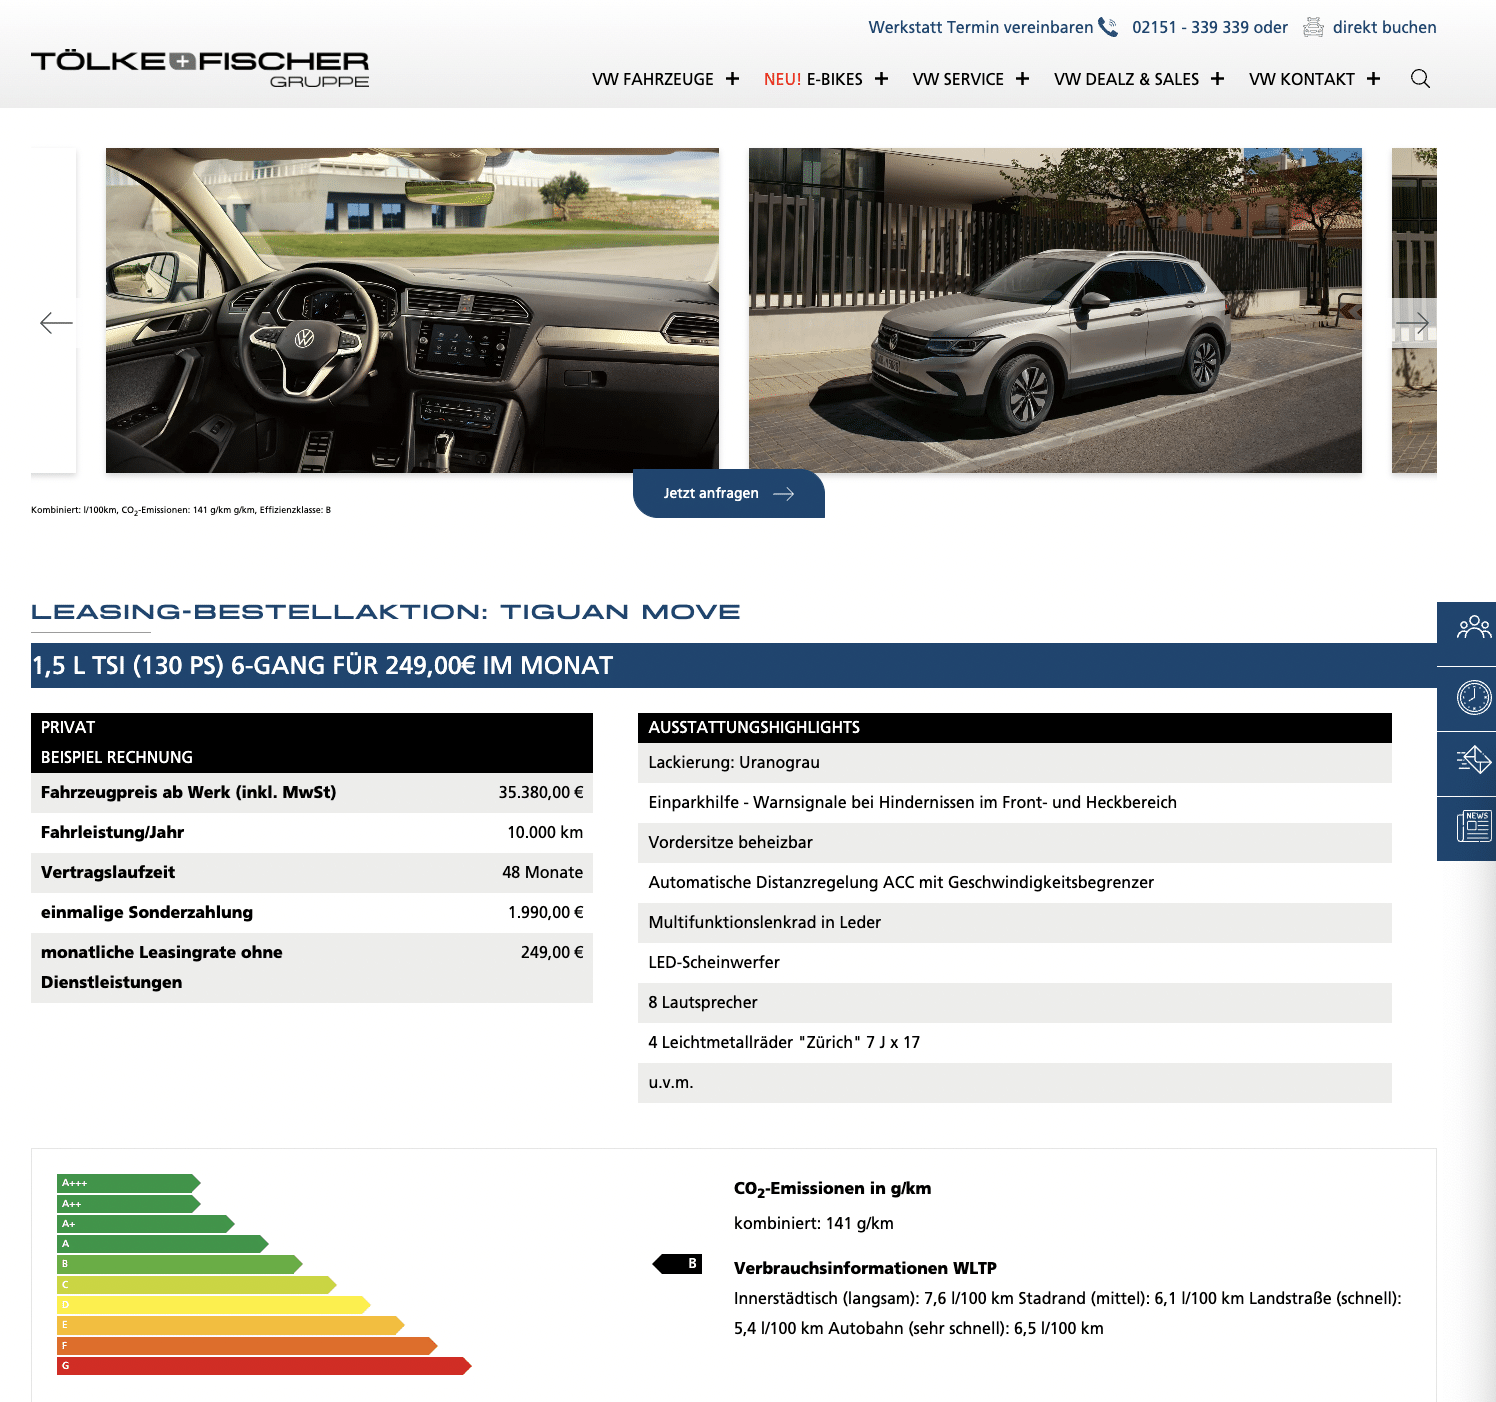1496x1402 pixels.
Task: Select Fahrzeugpreis value 35.380,00 €
Action: 541,792
